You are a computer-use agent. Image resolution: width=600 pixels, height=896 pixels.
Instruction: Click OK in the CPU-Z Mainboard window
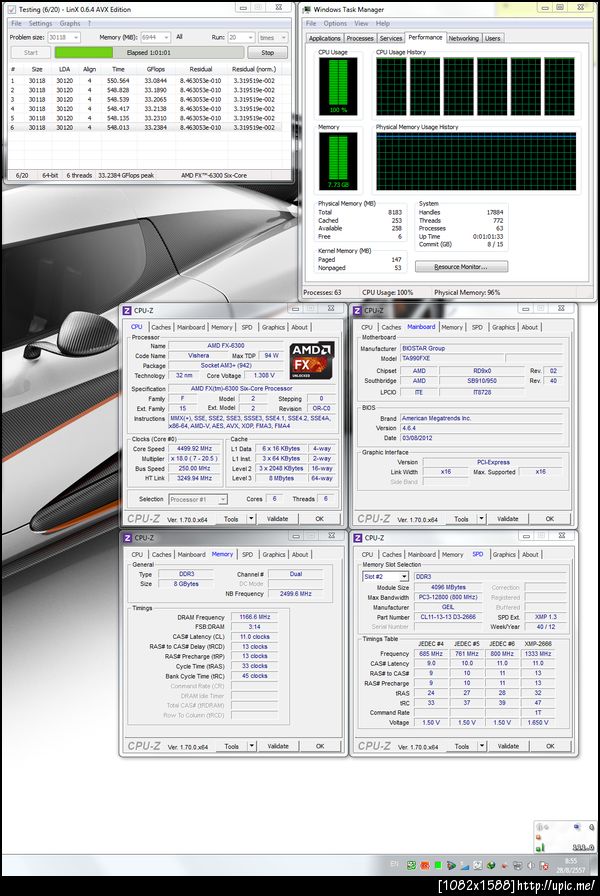(550, 519)
